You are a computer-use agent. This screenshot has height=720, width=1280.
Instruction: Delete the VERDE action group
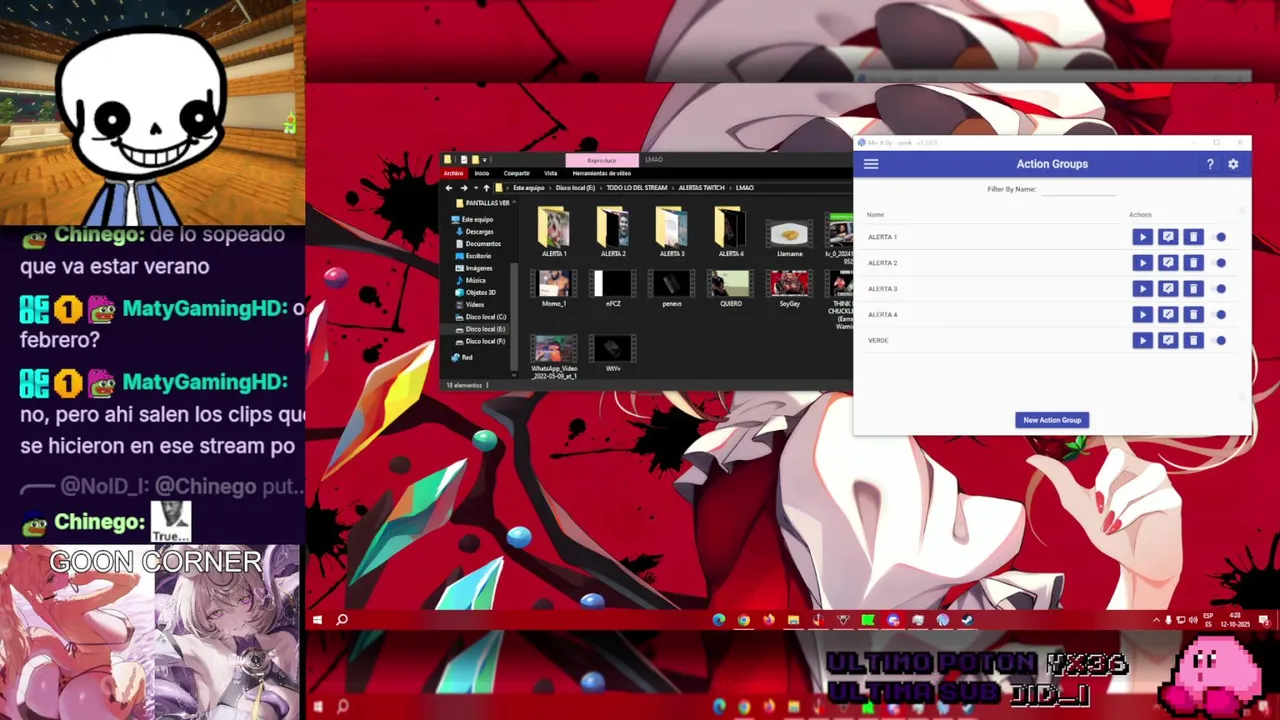(1193, 341)
